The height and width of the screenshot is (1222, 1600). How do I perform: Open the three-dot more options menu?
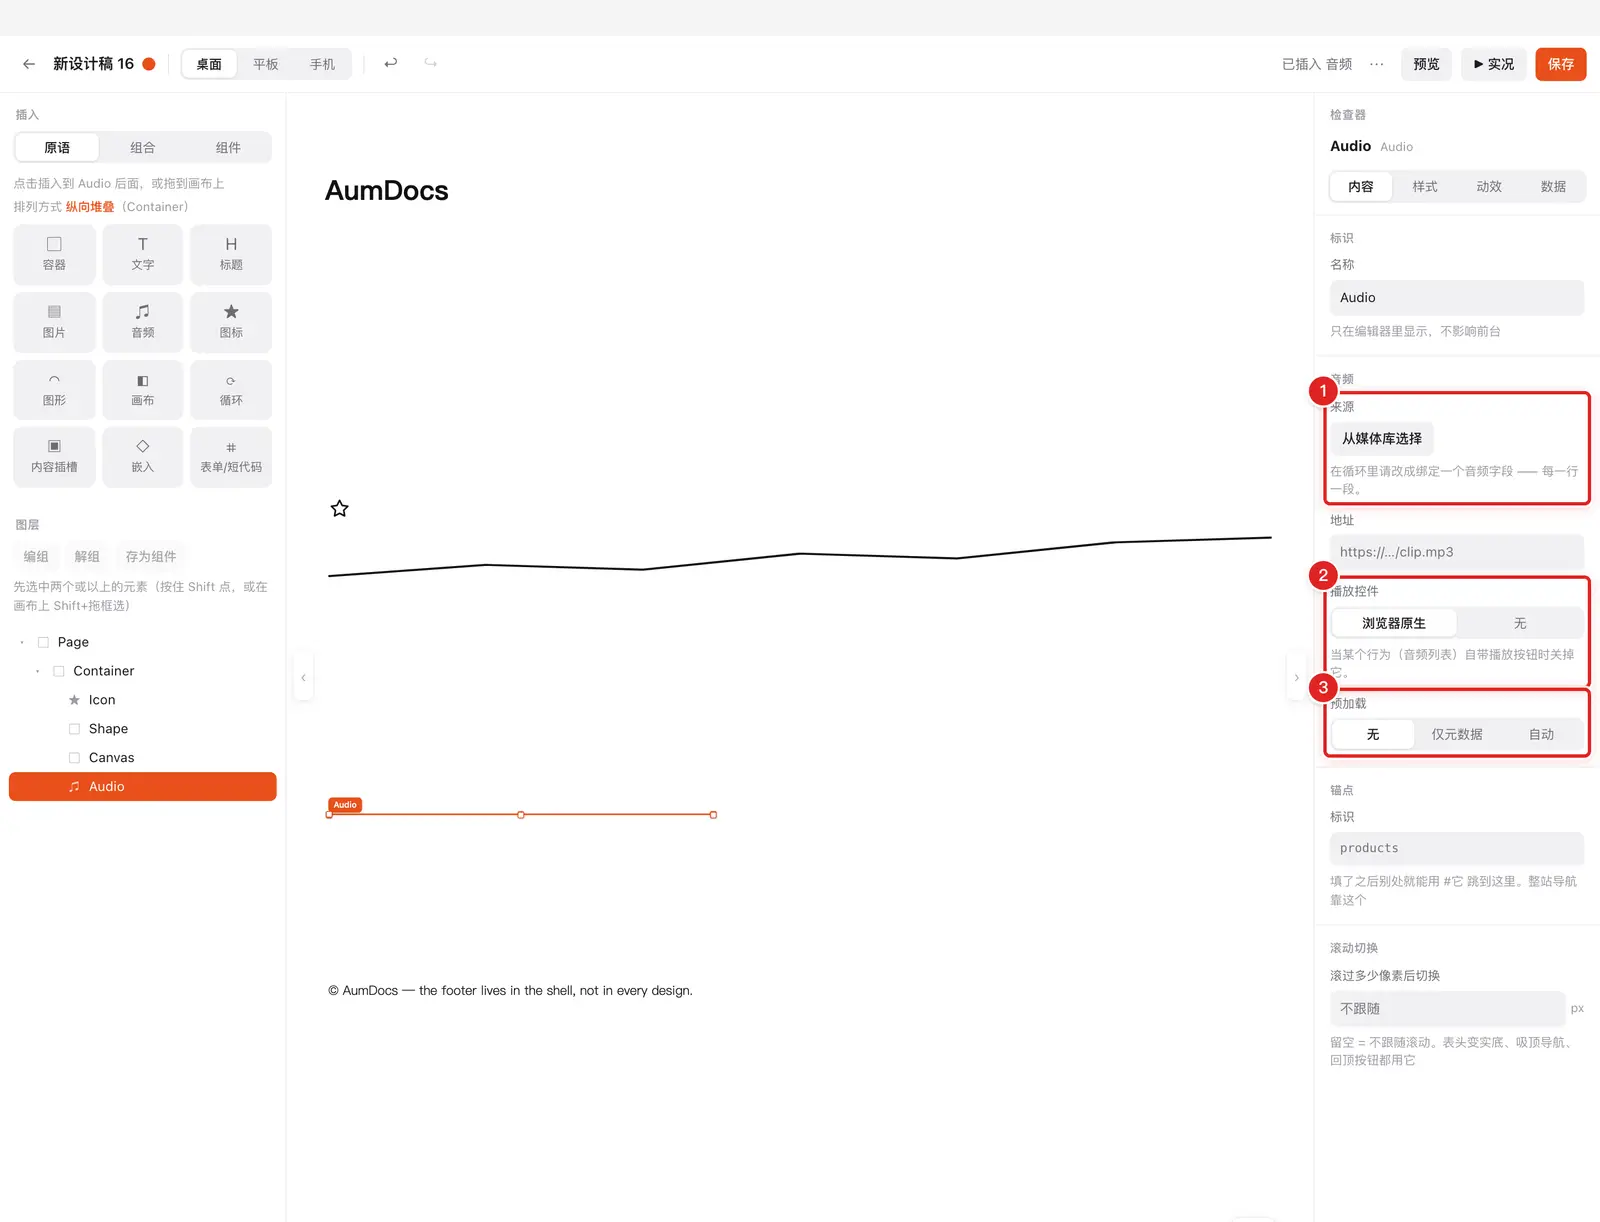tap(1377, 64)
